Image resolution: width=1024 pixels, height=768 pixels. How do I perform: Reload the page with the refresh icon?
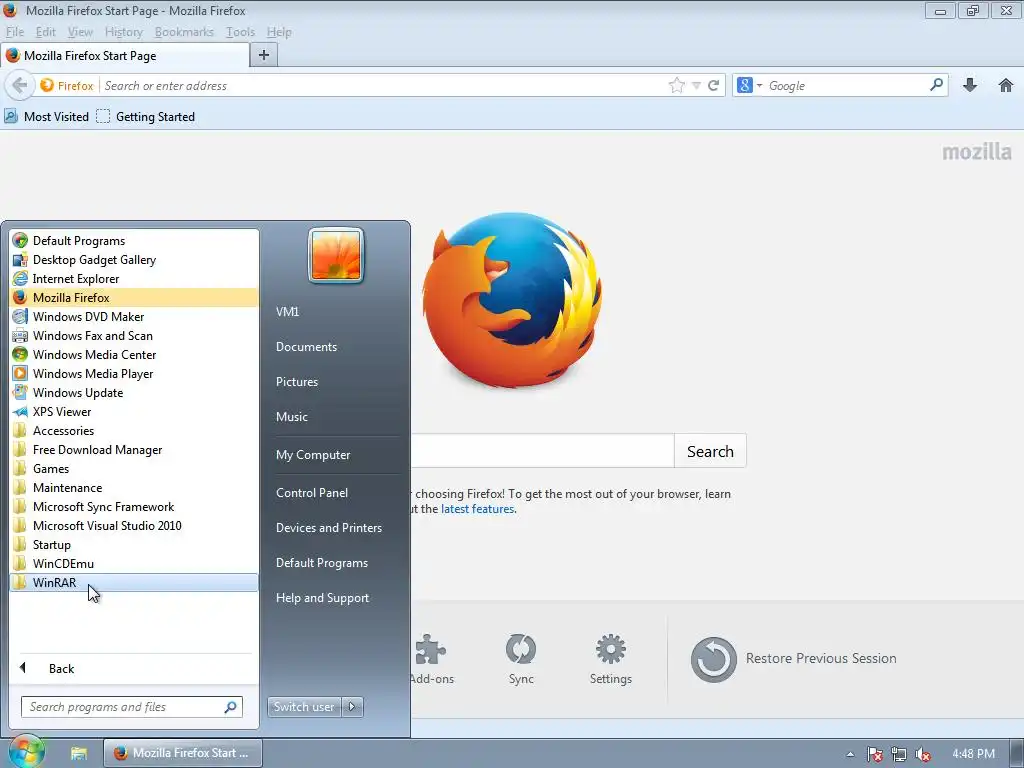[x=714, y=86]
